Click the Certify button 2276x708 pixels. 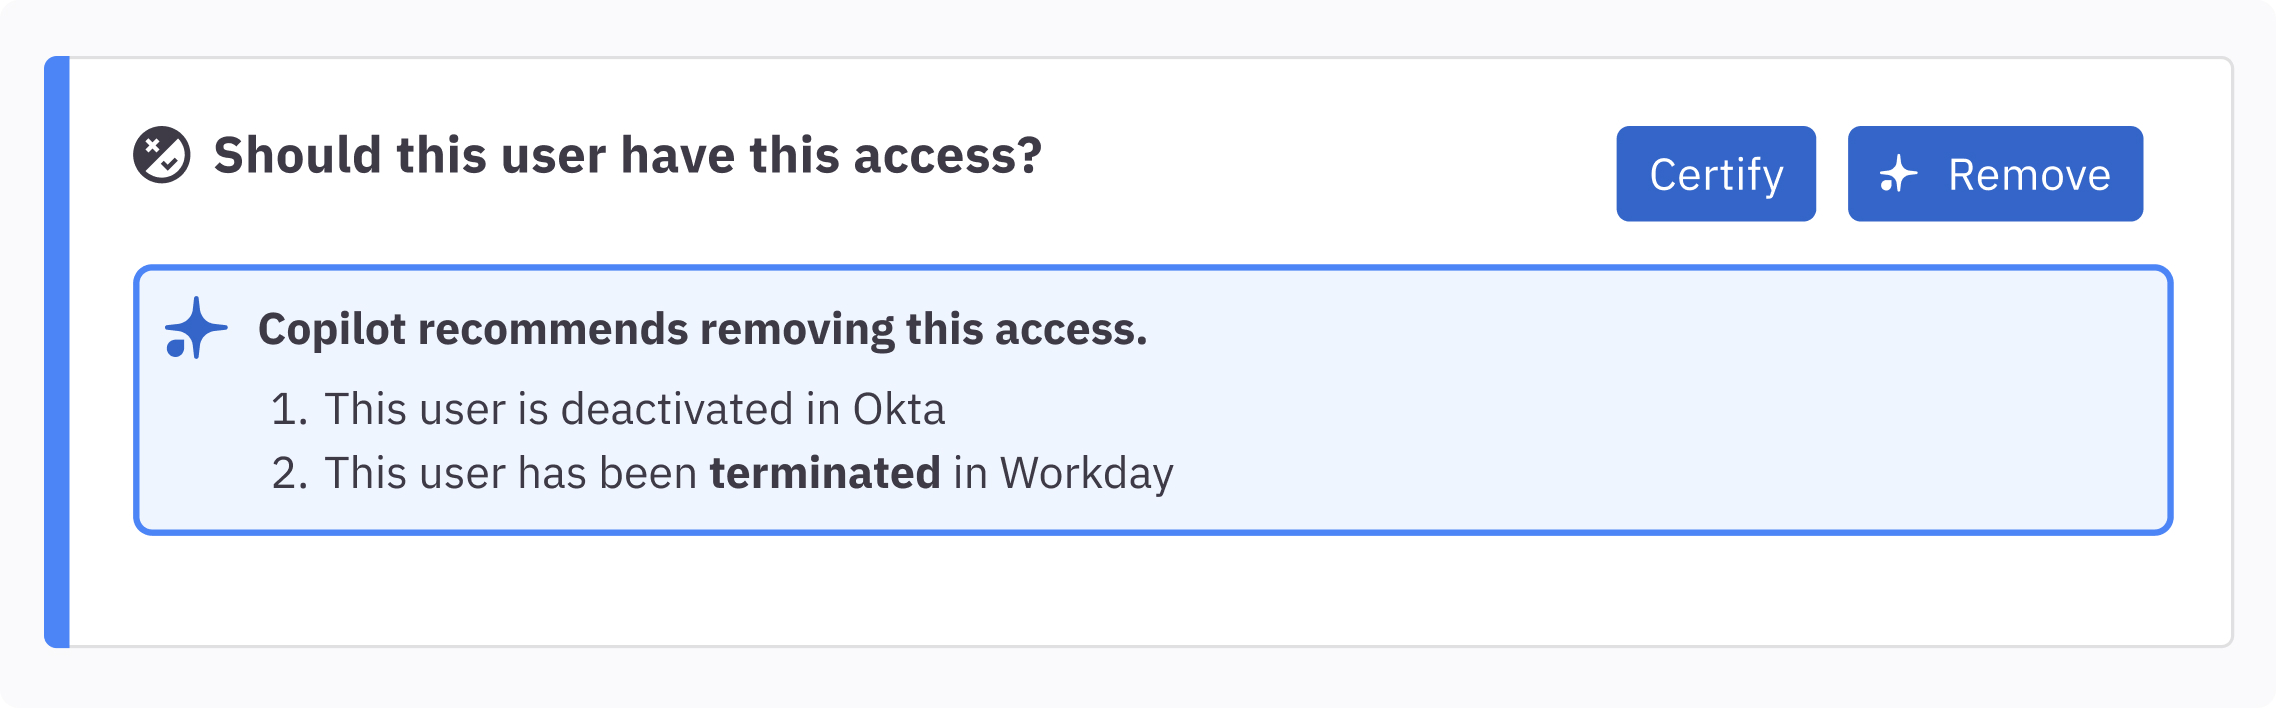(1715, 174)
